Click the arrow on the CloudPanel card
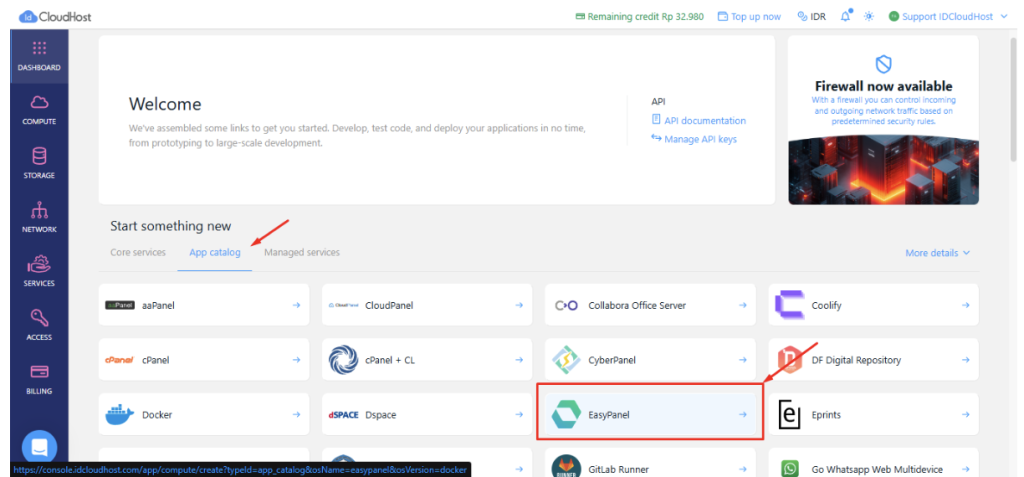Viewport: 1024px width, 477px height. [x=519, y=305]
